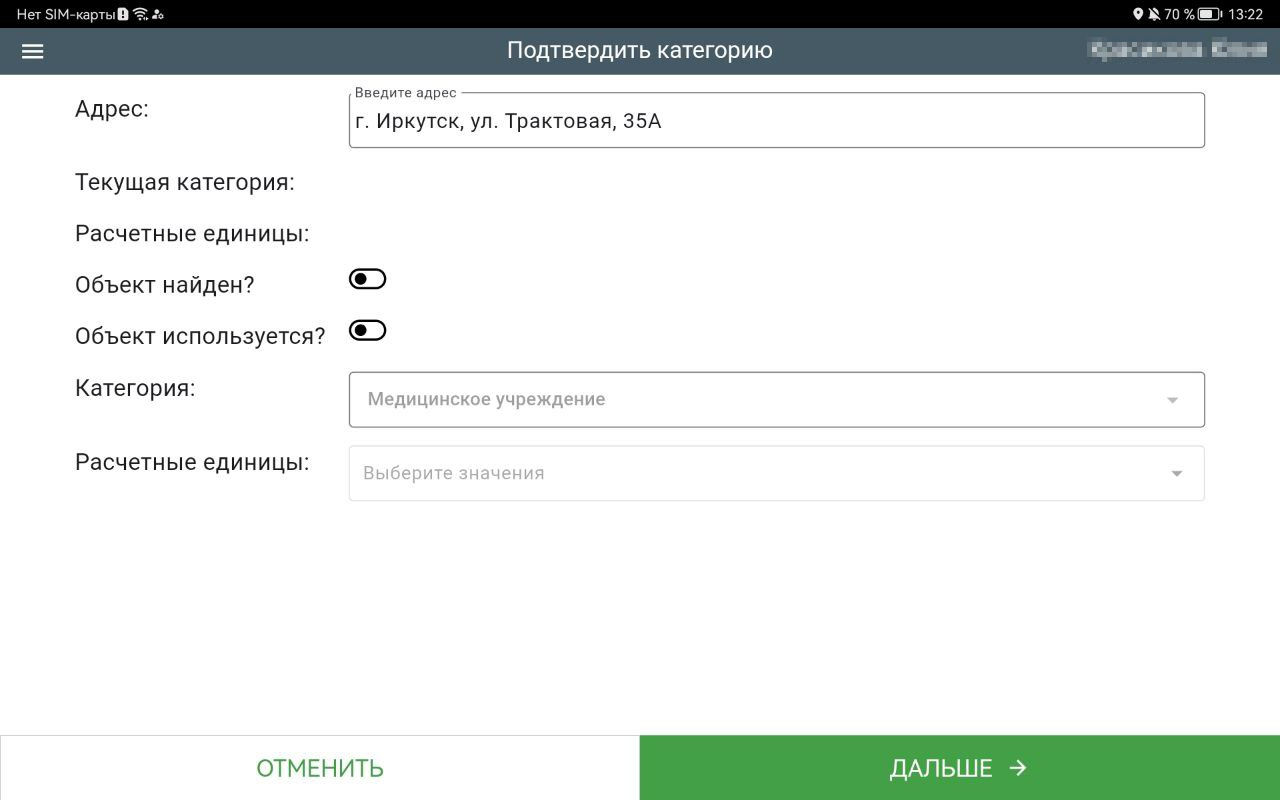1280x800 pixels.
Task: Open the hamburger navigation menu
Action: 32,51
